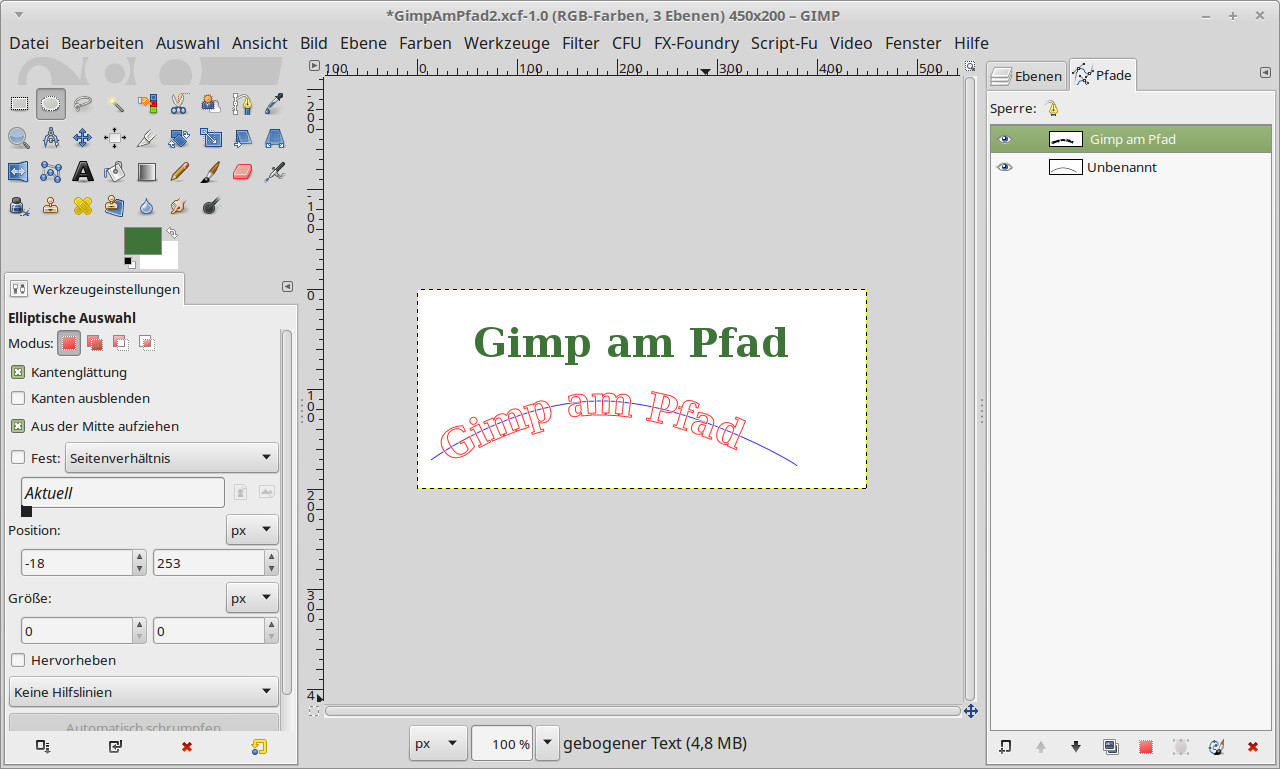Select the Unbenannt path row
Image resolution: width=1280 pixels, height=769 pixels.
click(x=1130, y=167)
